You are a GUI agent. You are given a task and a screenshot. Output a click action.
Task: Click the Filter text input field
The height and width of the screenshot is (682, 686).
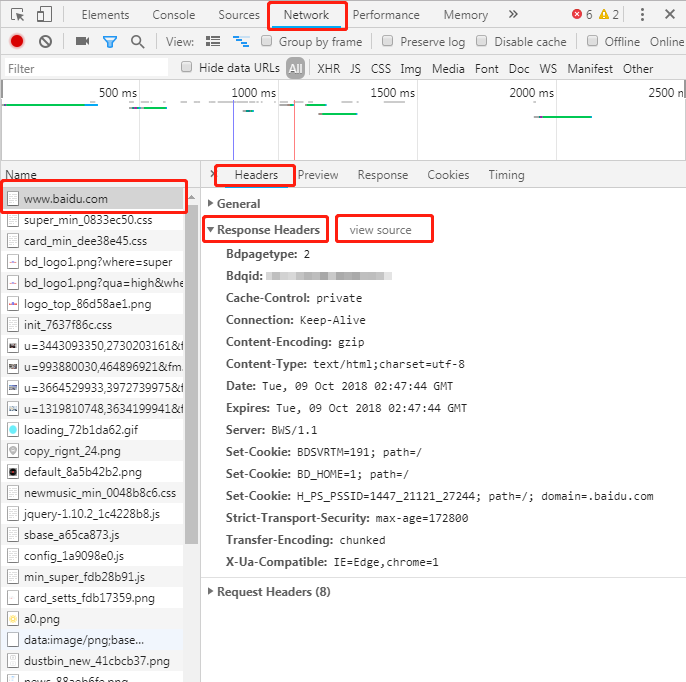(x=85, y=69)
